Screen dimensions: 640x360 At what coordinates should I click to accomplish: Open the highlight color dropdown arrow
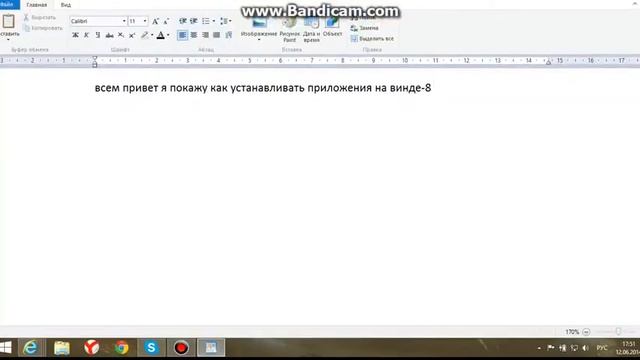coord(152,35)
